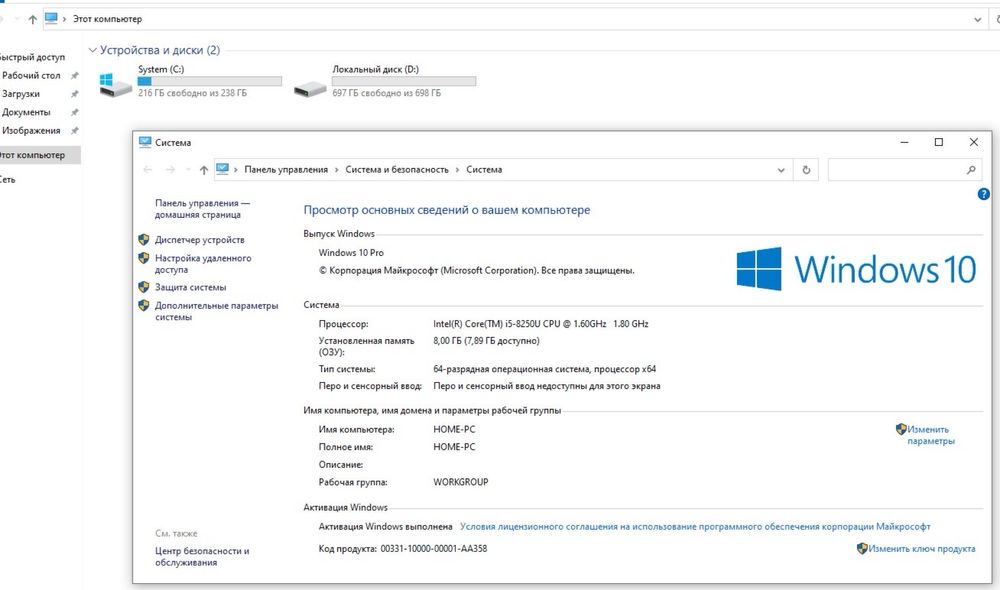Click the up arrow in System window

click(x=203, y=170)
